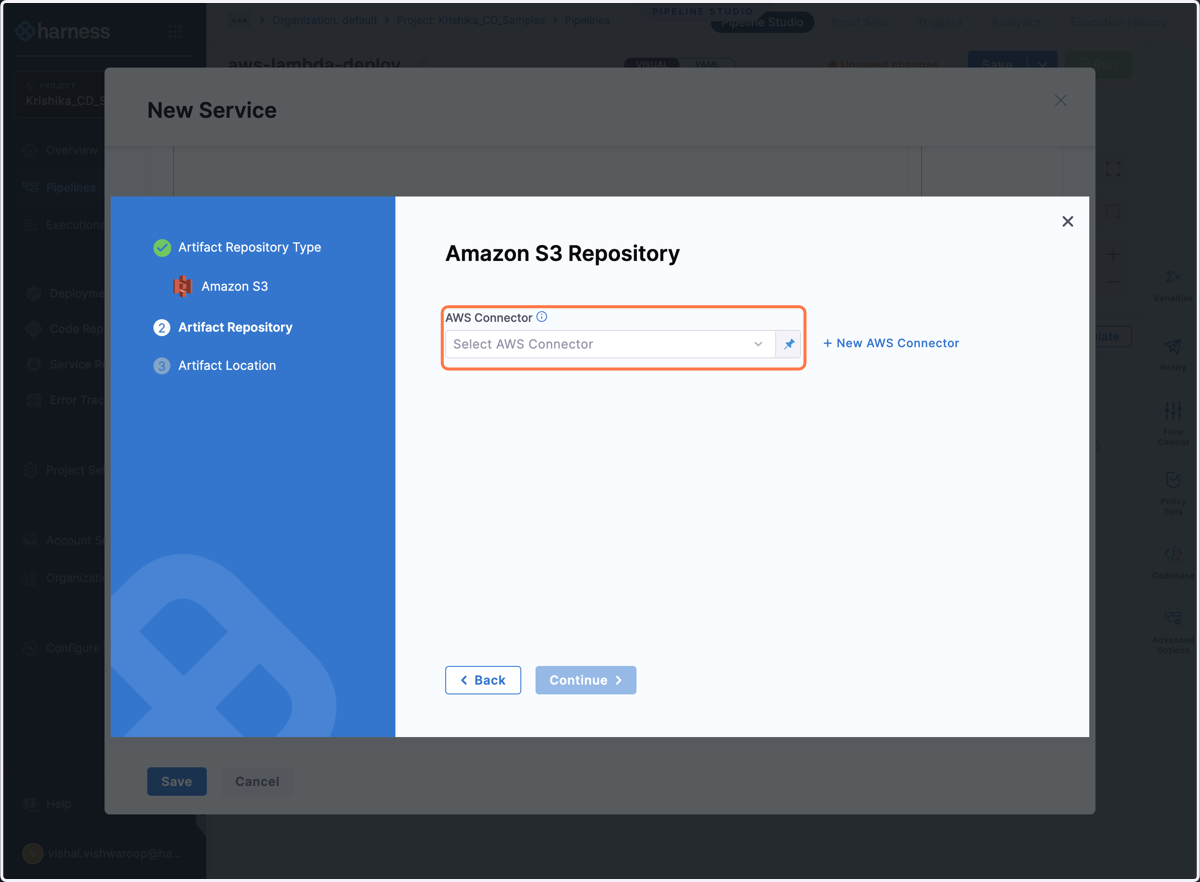
Task: Select the Artifact Location step
Action: 215,365
